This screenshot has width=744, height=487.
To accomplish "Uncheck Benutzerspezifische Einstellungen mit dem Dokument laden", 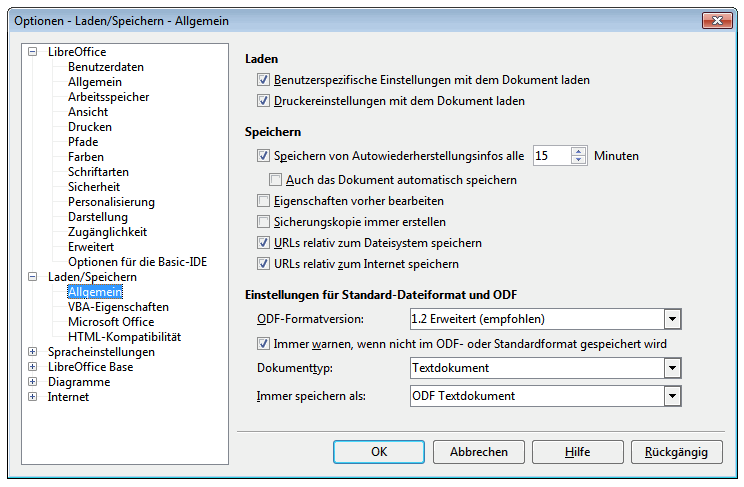I will pos(263,80).
